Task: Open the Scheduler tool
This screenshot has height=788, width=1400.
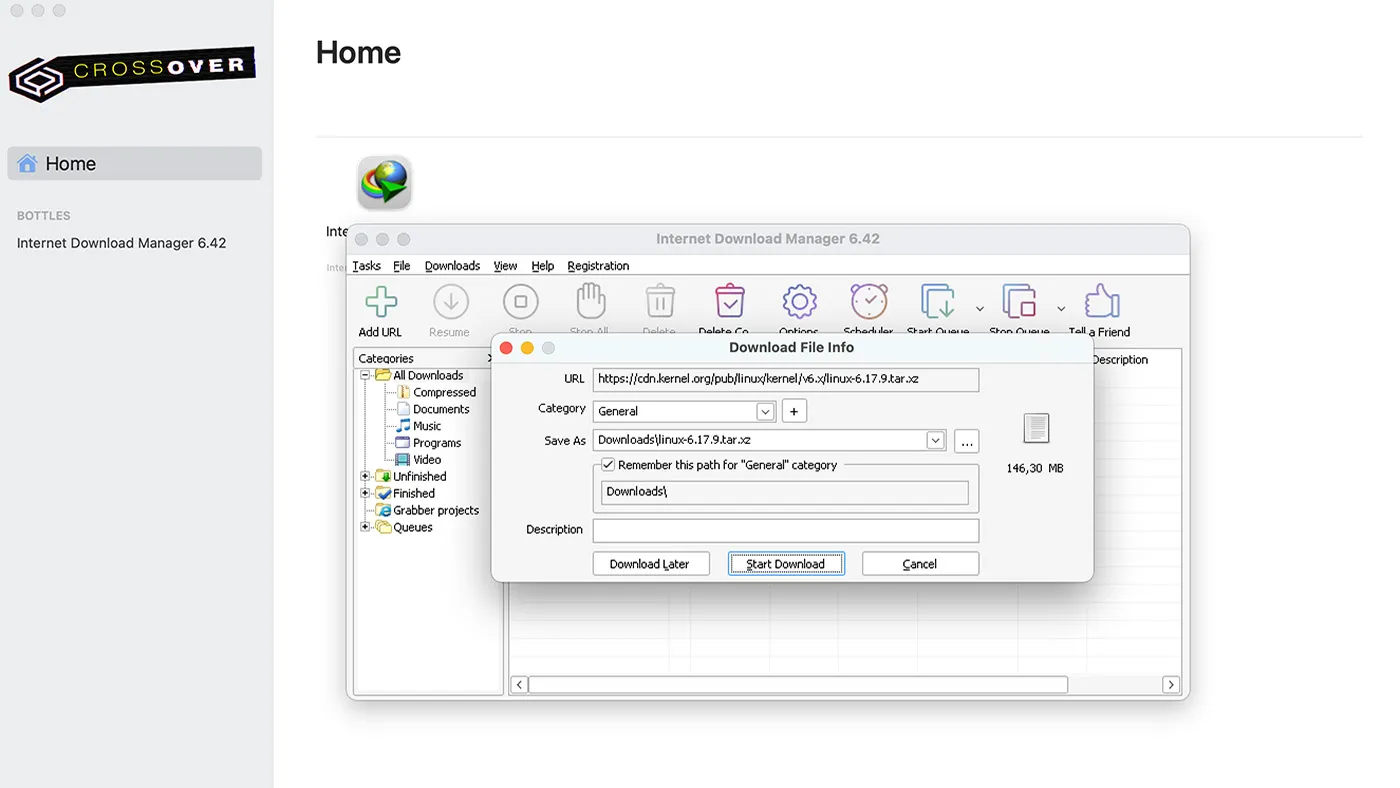Action: (x=868, y=300)
